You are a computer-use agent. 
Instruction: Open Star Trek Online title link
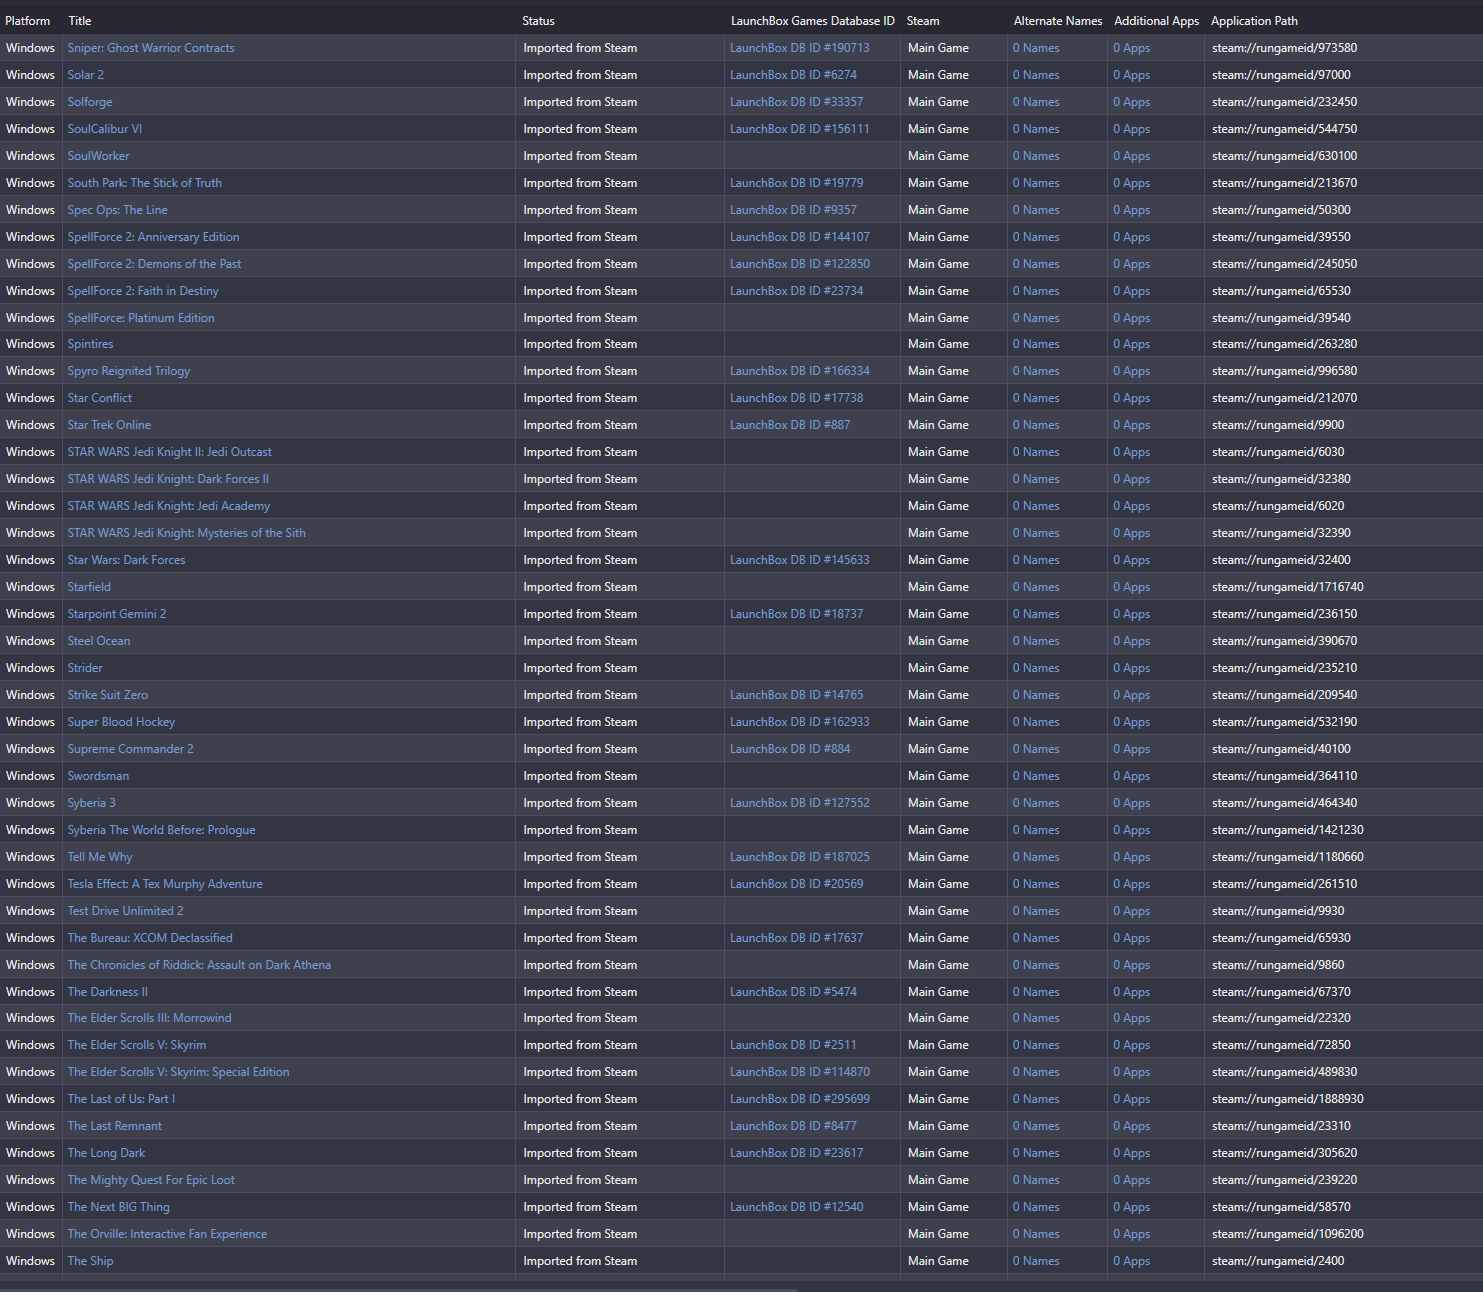point(110,425)
